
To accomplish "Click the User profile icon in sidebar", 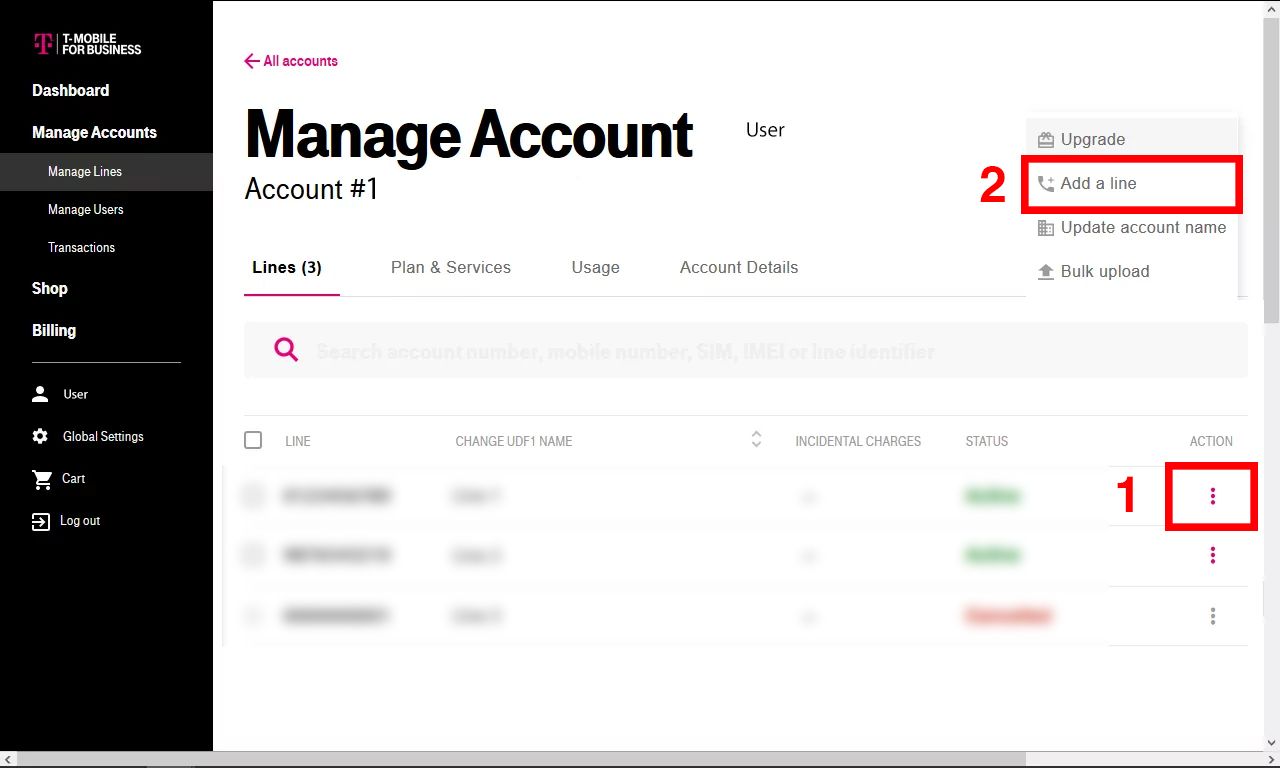I will click(x=40, y=394).
